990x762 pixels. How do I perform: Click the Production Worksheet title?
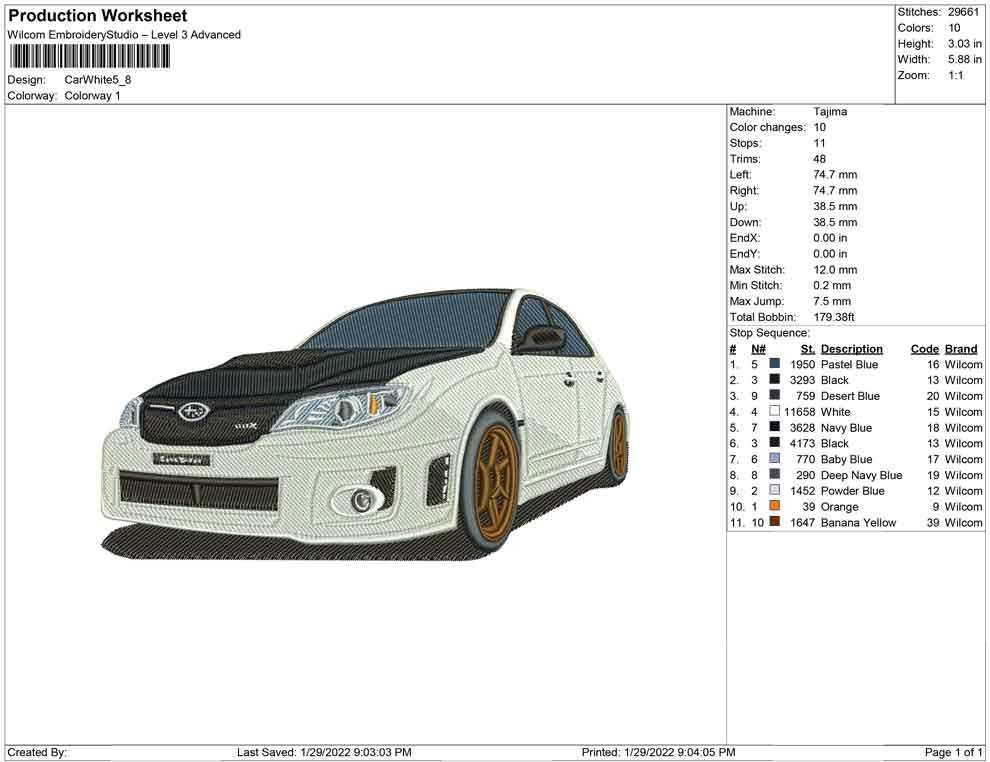coord(97,15)
